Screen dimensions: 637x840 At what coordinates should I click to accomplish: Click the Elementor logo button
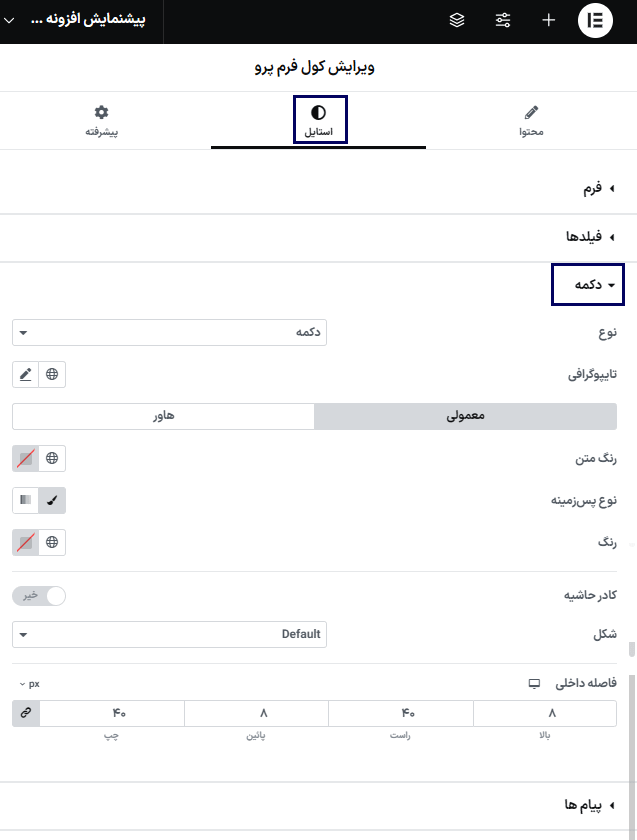(x=595, y=20)
